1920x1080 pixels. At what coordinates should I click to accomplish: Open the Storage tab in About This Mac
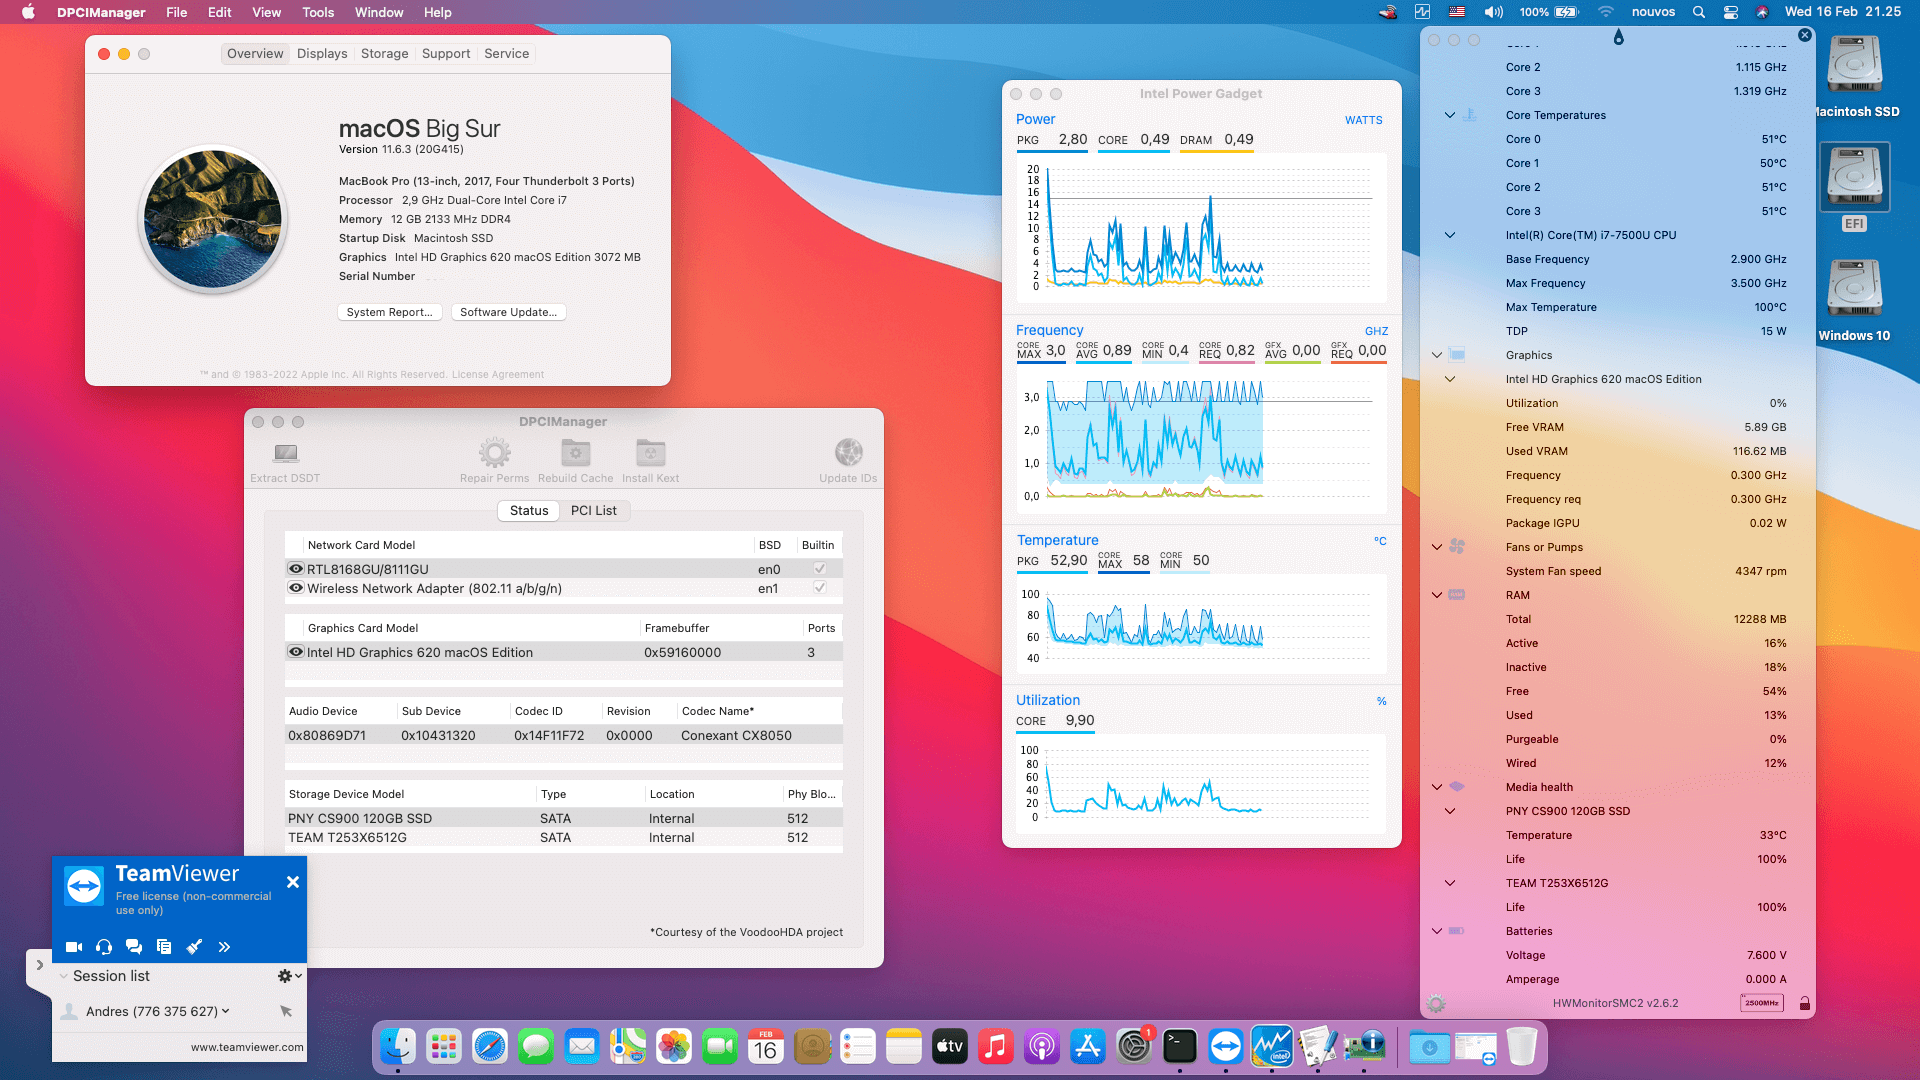pyautogui.click(x=384, y=54)
